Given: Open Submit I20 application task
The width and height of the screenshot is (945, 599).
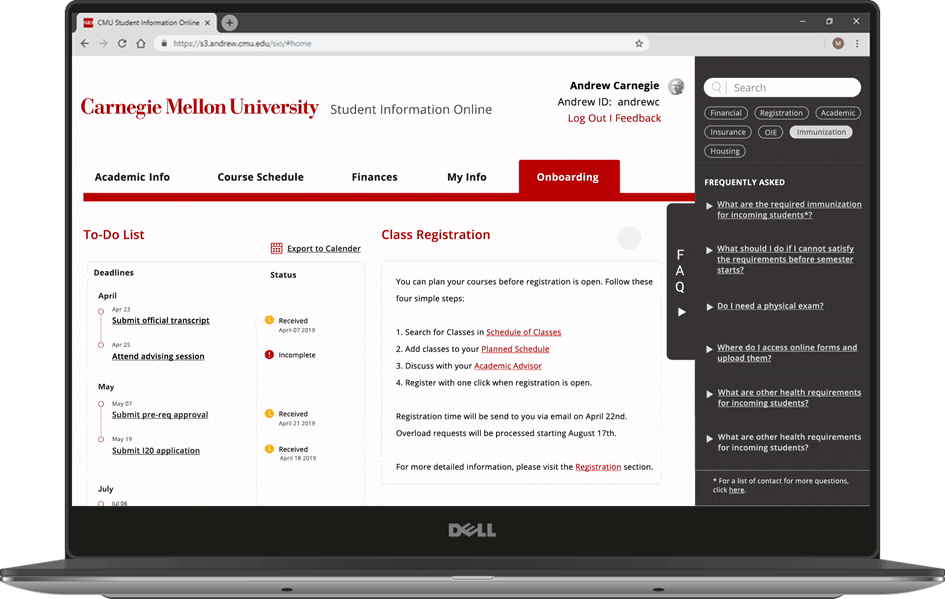Looking at the screenshot, I should (x=155, y=450).
